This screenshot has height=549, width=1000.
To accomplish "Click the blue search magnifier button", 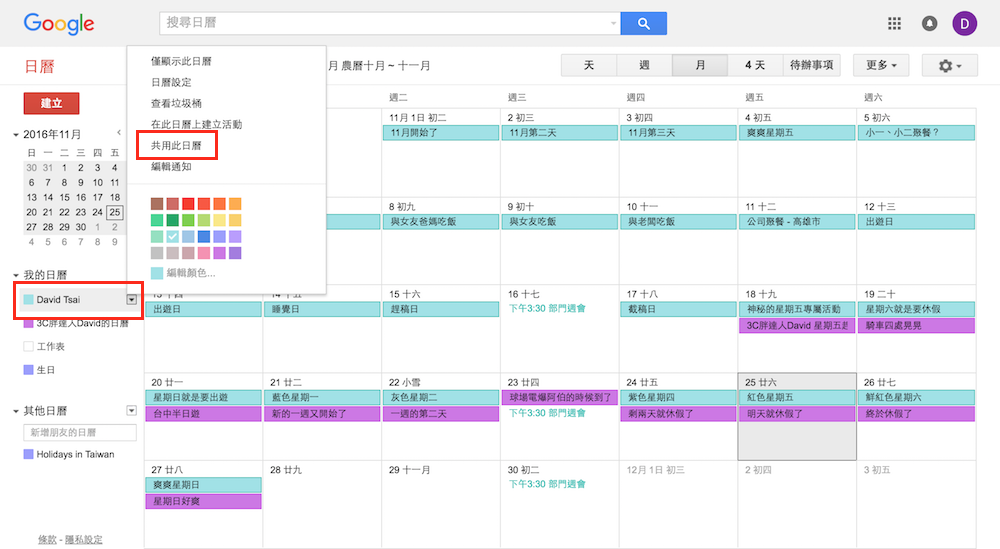I will click(x=643, y=23).
